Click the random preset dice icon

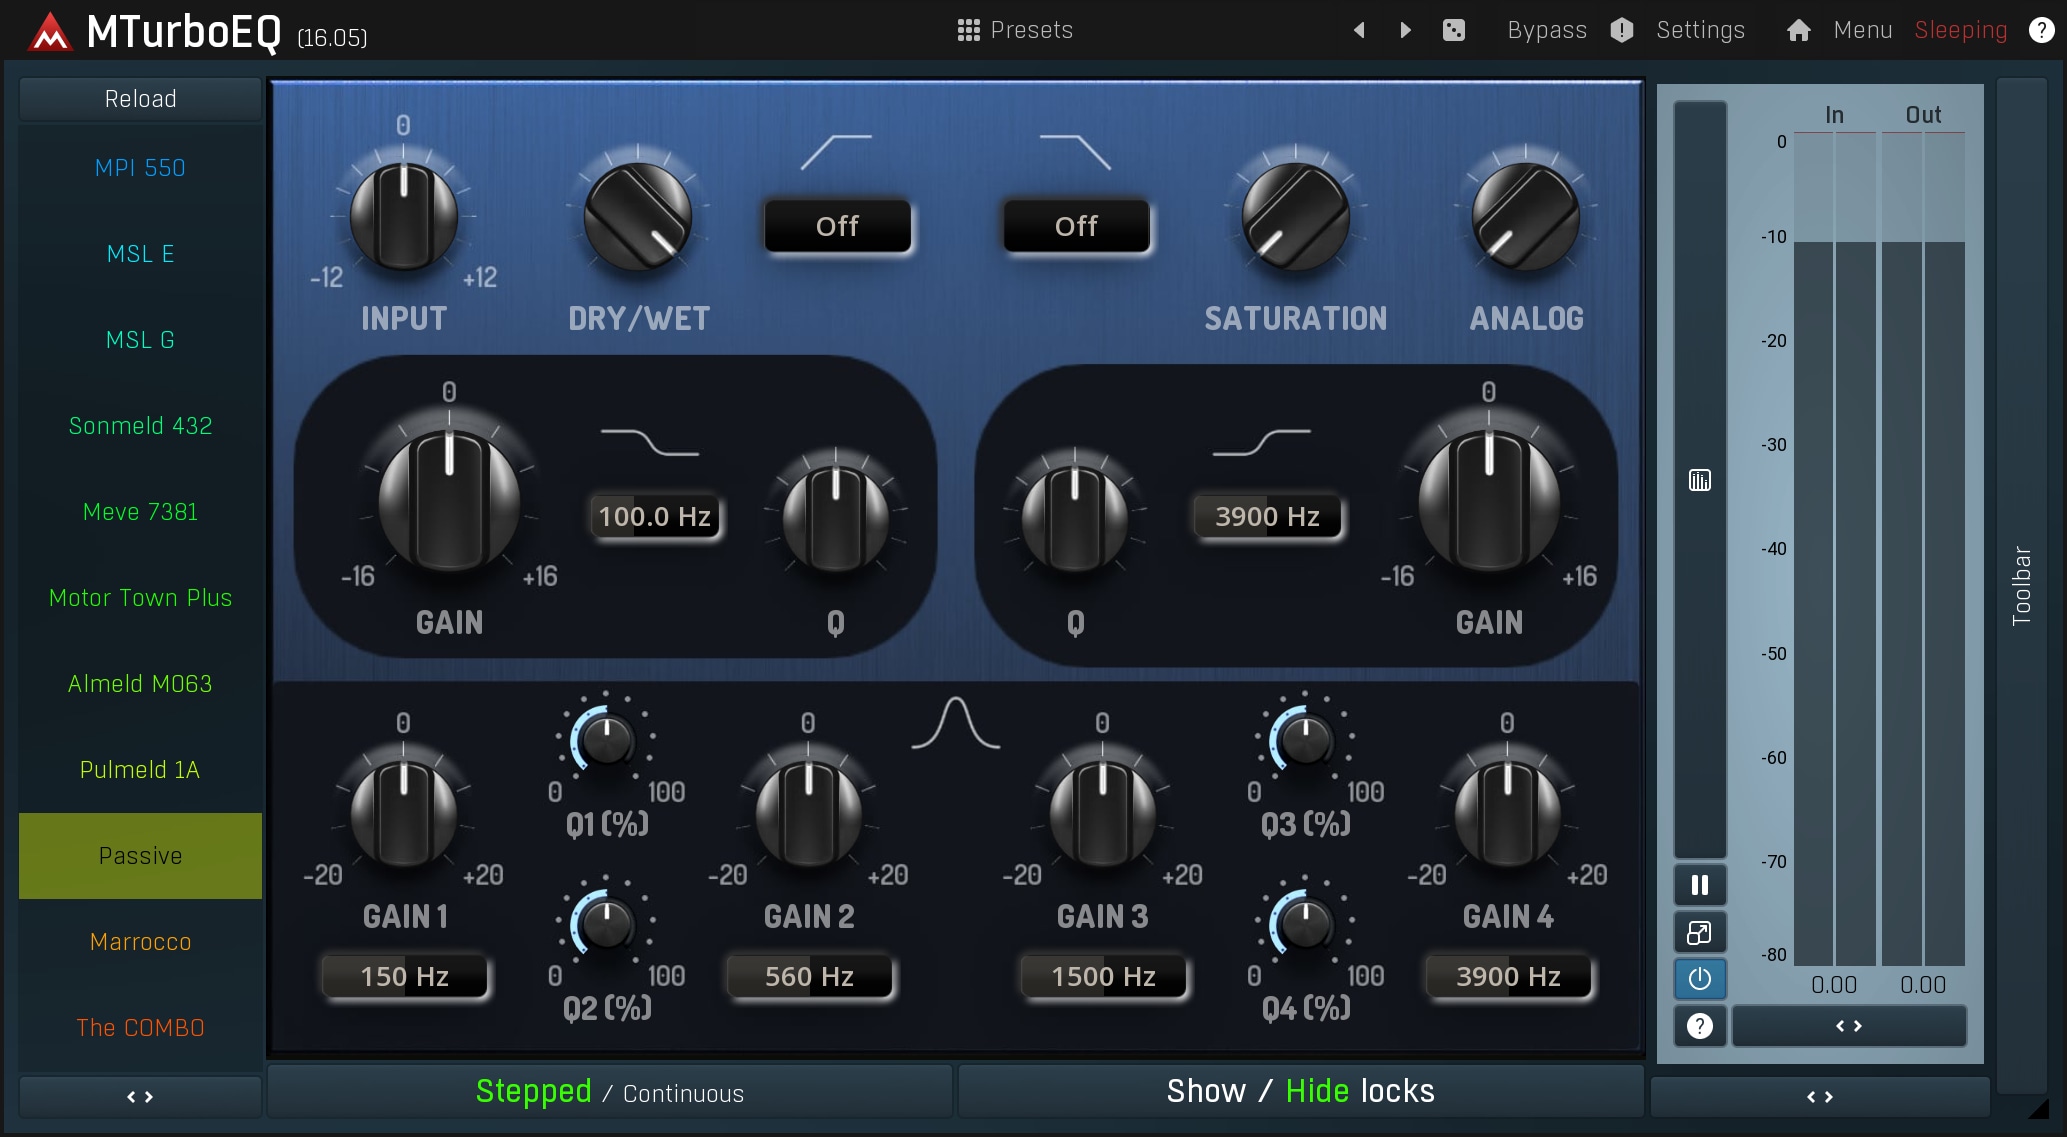click(x=1454, y=30)
